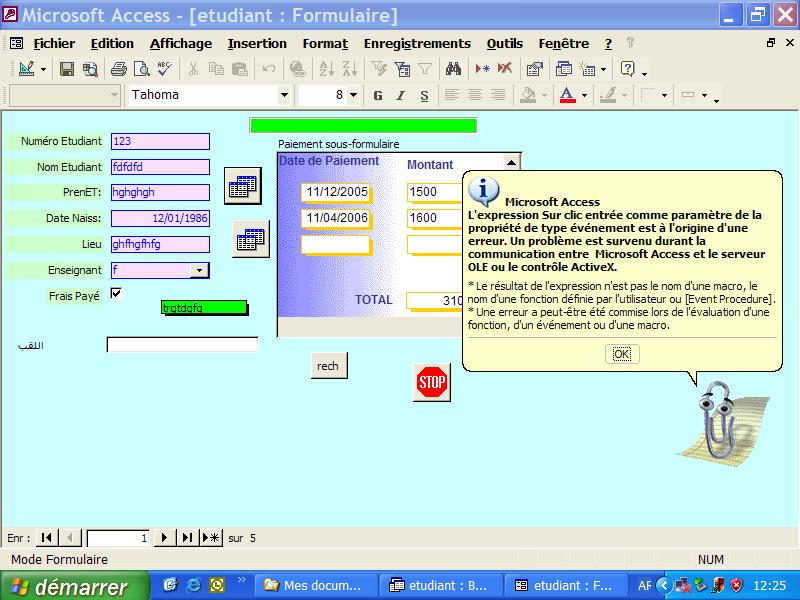Show the Database Window icon
Viewport: 800px width, 600px height.
[x=563, y=69]
